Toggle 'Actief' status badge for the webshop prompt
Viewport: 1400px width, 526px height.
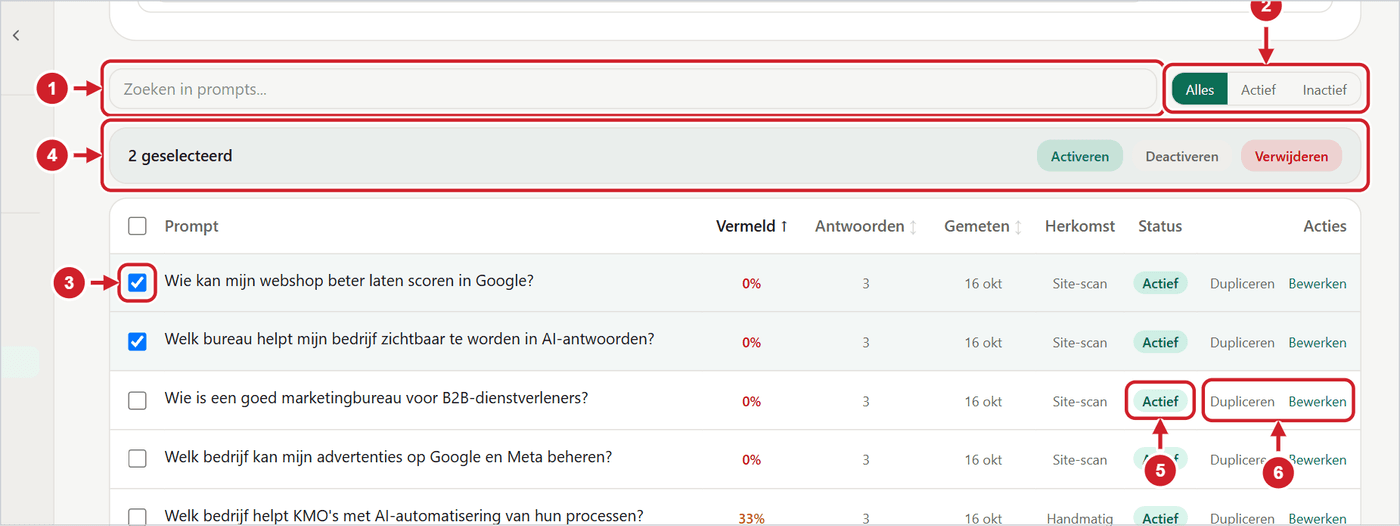pyautogui.click(x=1160, y=283)
